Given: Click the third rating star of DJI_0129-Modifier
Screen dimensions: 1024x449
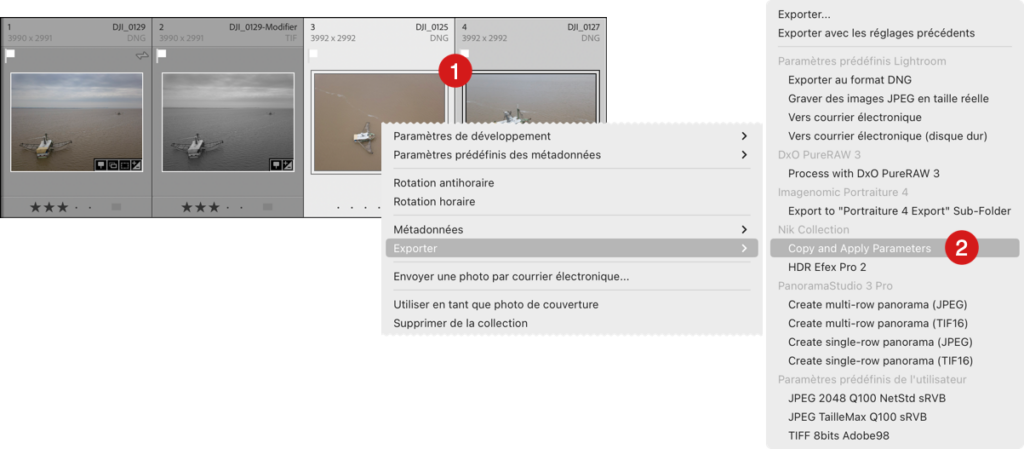Looking at the screenshot, I should pyautogui.click(x=214, y=207).
